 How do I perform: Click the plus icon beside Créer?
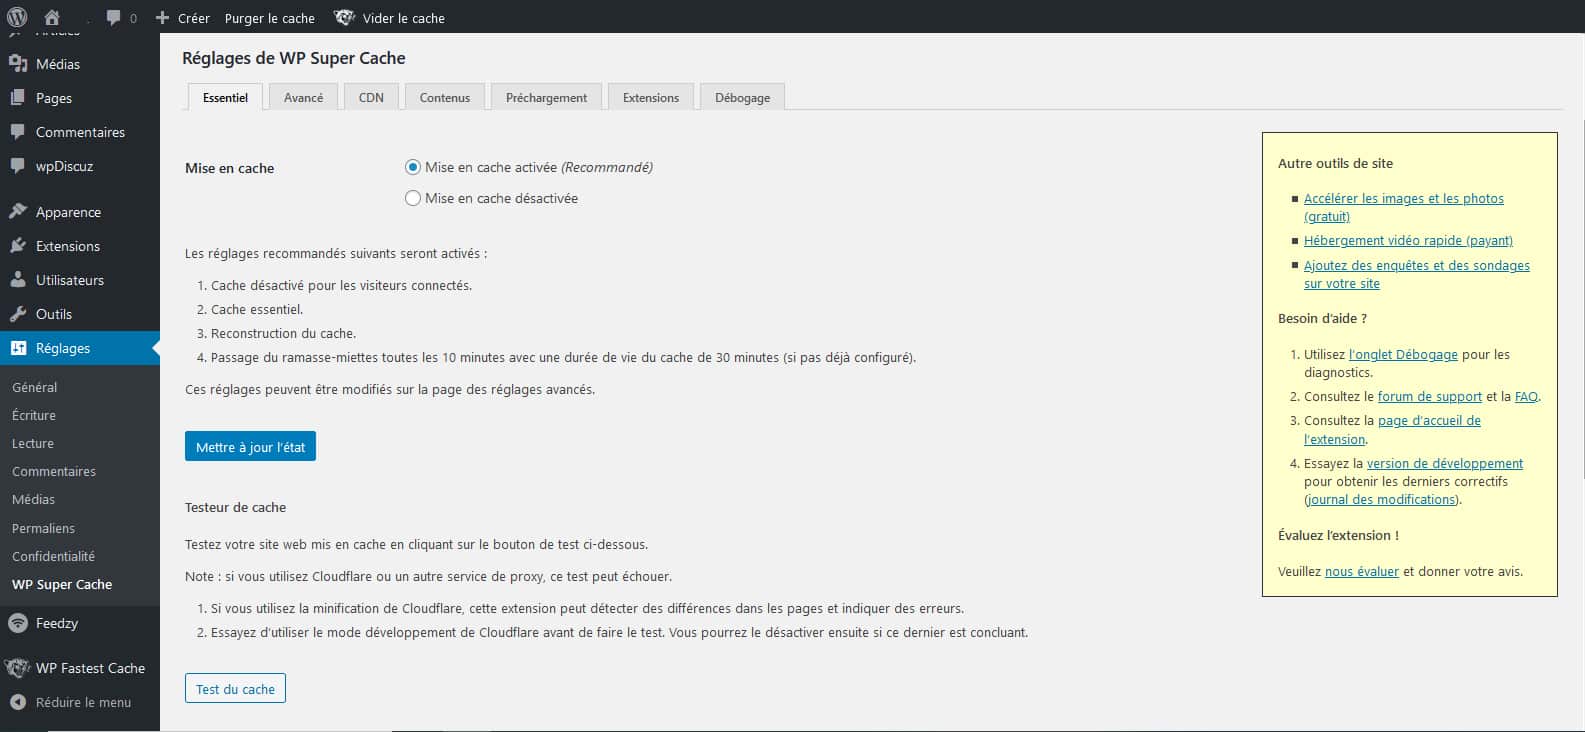point(163,18)
